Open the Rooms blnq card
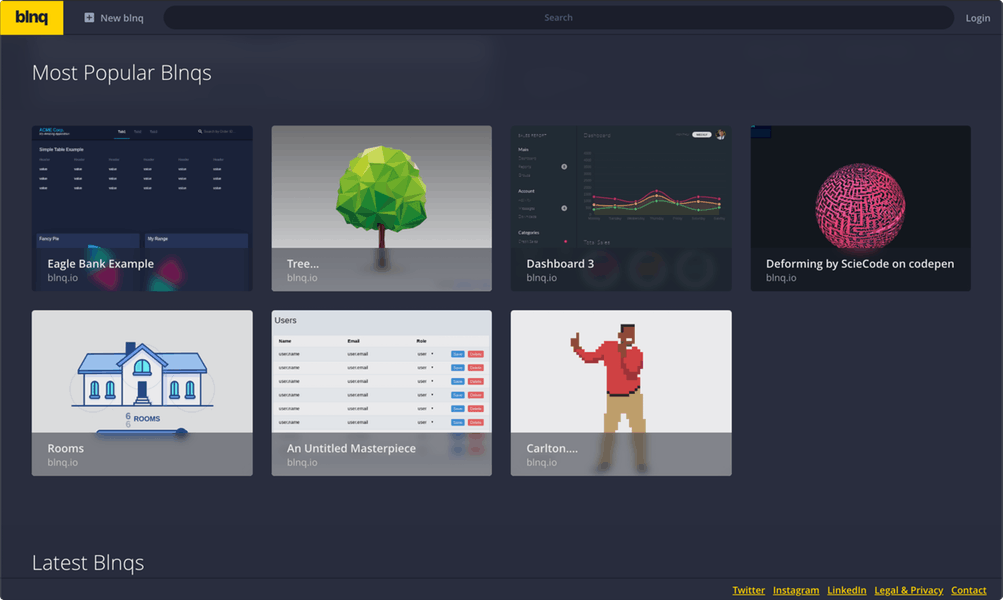Screen dimensions: 1003x600 point(142,393)
